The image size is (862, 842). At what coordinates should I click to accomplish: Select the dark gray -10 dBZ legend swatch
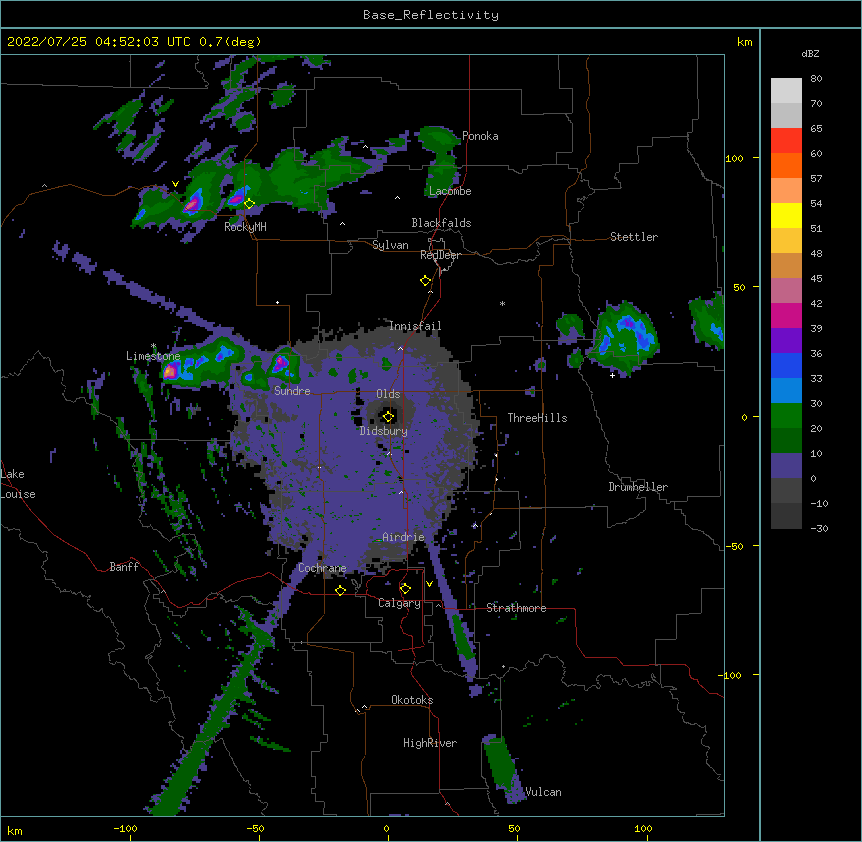point(786,516)
